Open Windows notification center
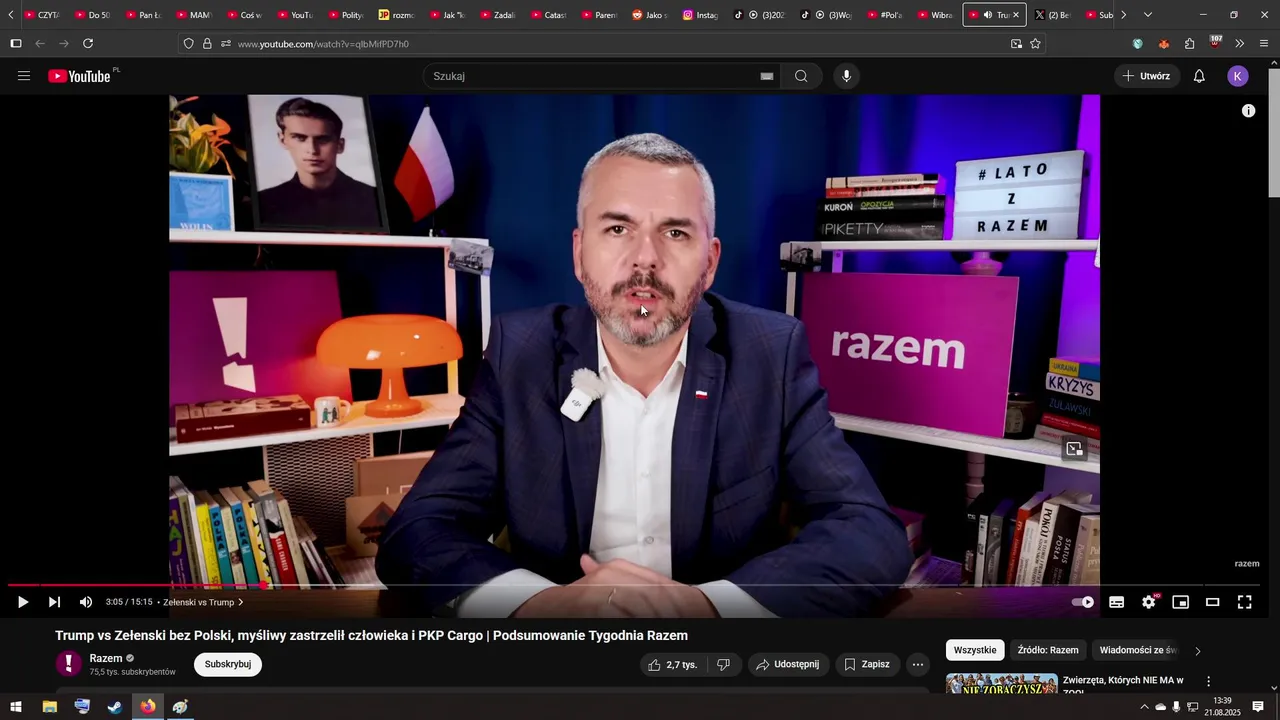This screenshot has height=720, width=1280. pos(1258,707)
